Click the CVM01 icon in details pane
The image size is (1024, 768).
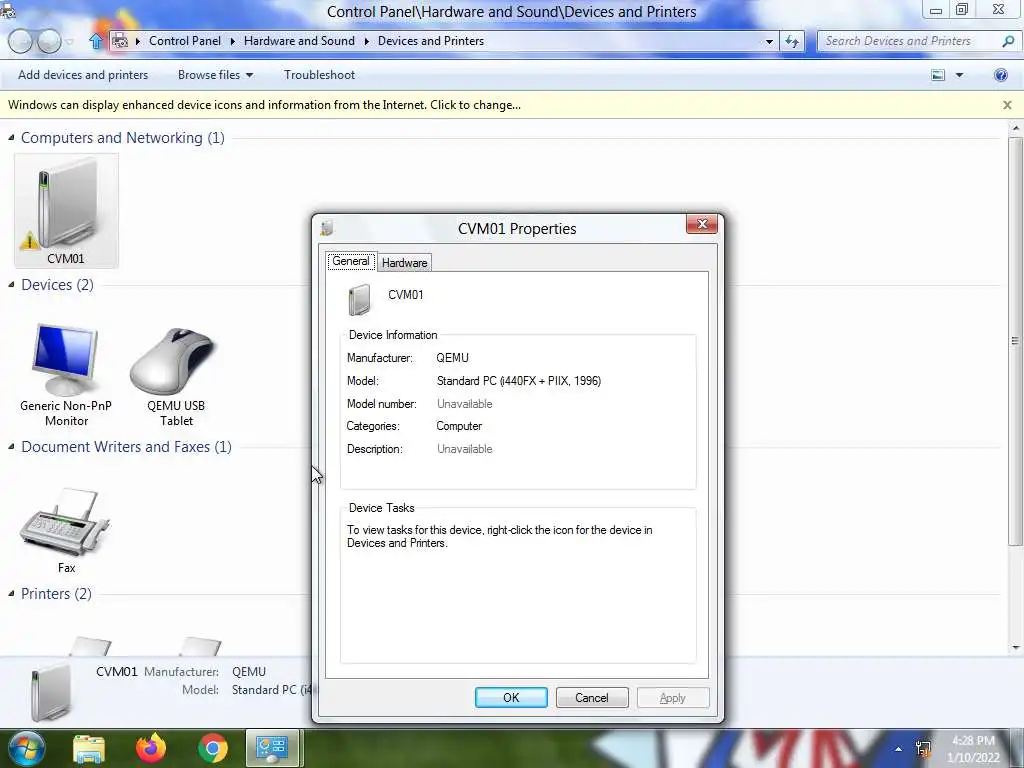click(x=51, y=693)
